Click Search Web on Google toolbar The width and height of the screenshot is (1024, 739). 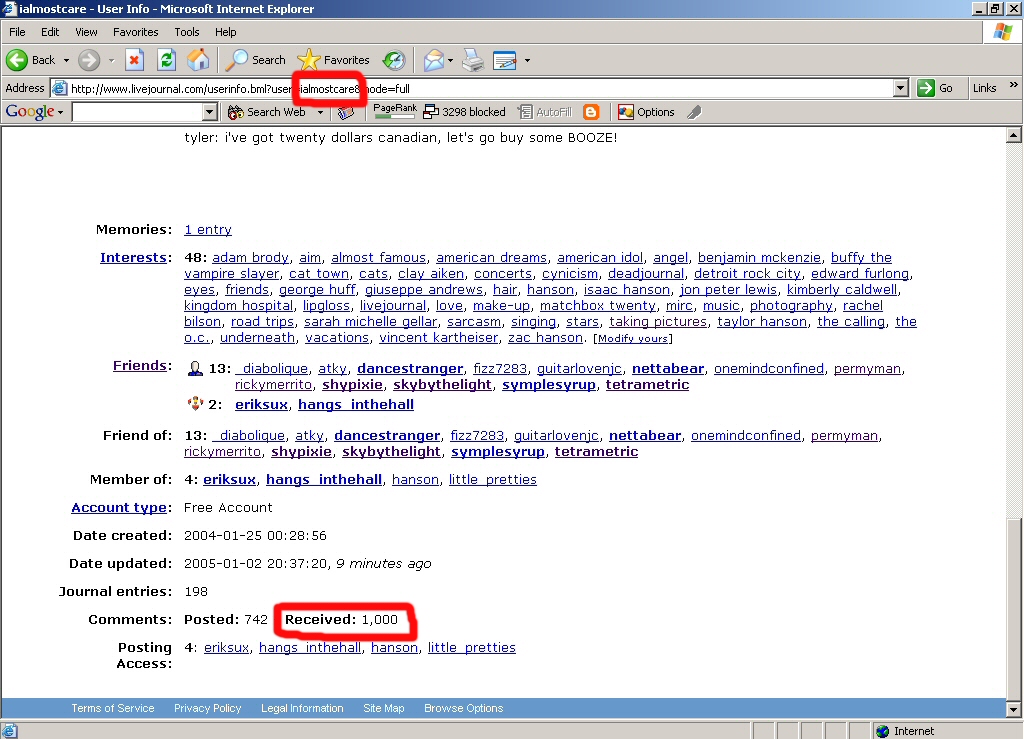pyautogui.click(x=266, y=112)
